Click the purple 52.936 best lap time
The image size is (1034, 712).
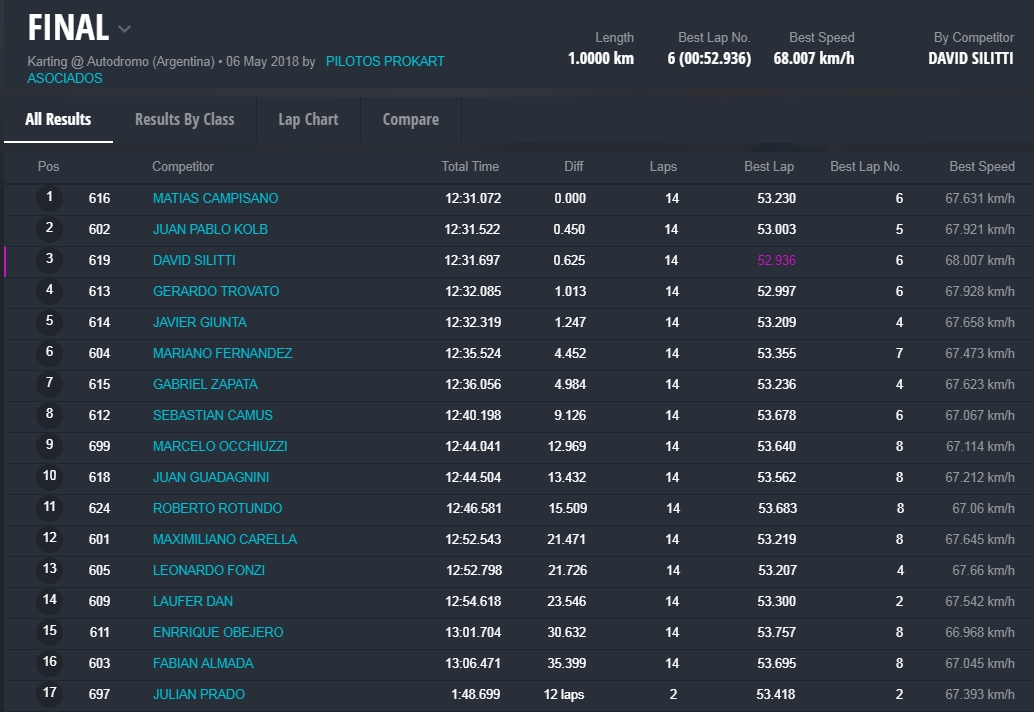point(776,260)
